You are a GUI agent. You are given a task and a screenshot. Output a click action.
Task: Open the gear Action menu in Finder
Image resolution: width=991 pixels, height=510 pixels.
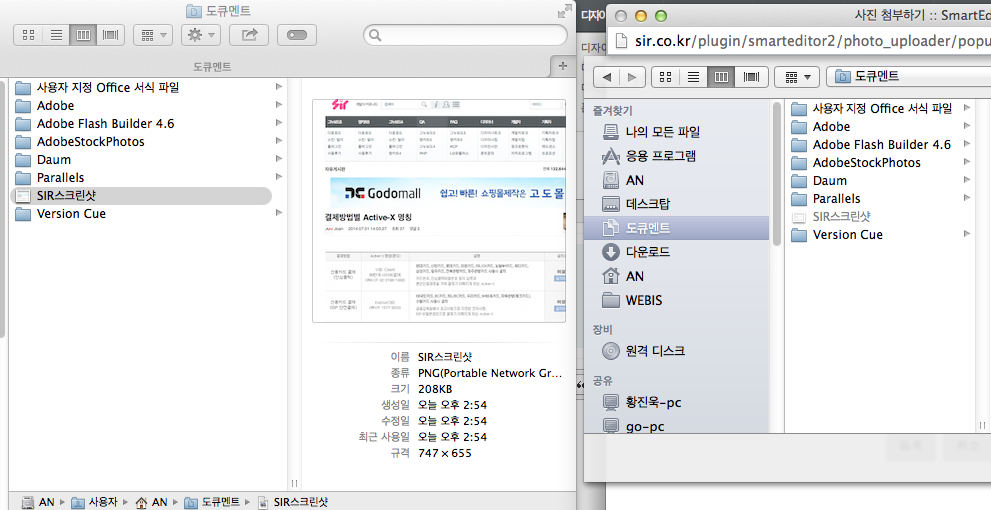point(200,35)
